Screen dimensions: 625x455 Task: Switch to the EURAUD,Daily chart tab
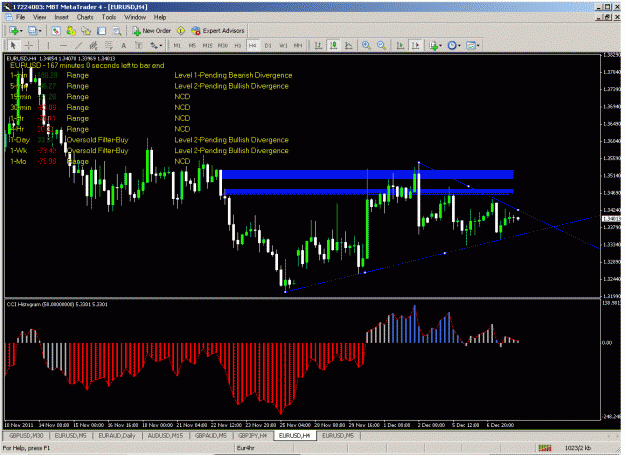pos(117,435)
